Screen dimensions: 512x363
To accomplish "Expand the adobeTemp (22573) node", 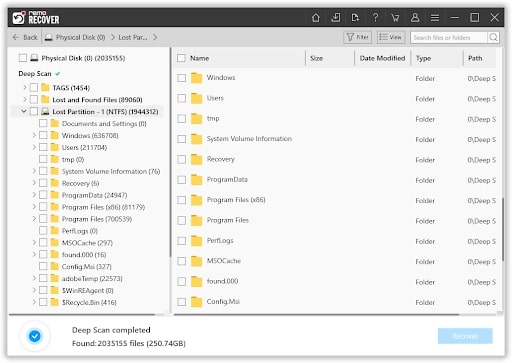I will click(34, 278).
